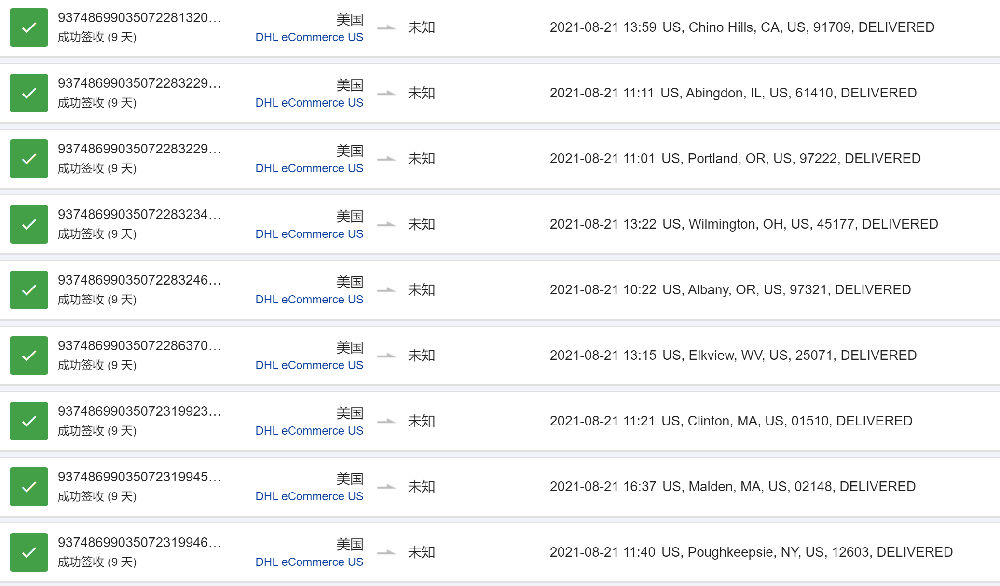This screenshot has height=586, width=1000.
Task: Click route arrow icon in Malden, MA row
Action: (386, 487)
